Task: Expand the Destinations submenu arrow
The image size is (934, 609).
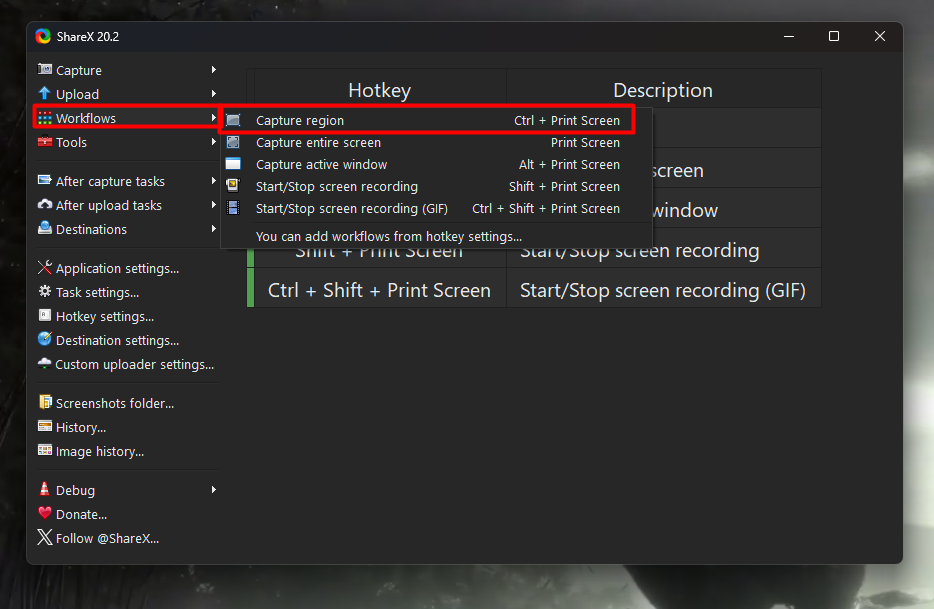Action: coord(213,229)
